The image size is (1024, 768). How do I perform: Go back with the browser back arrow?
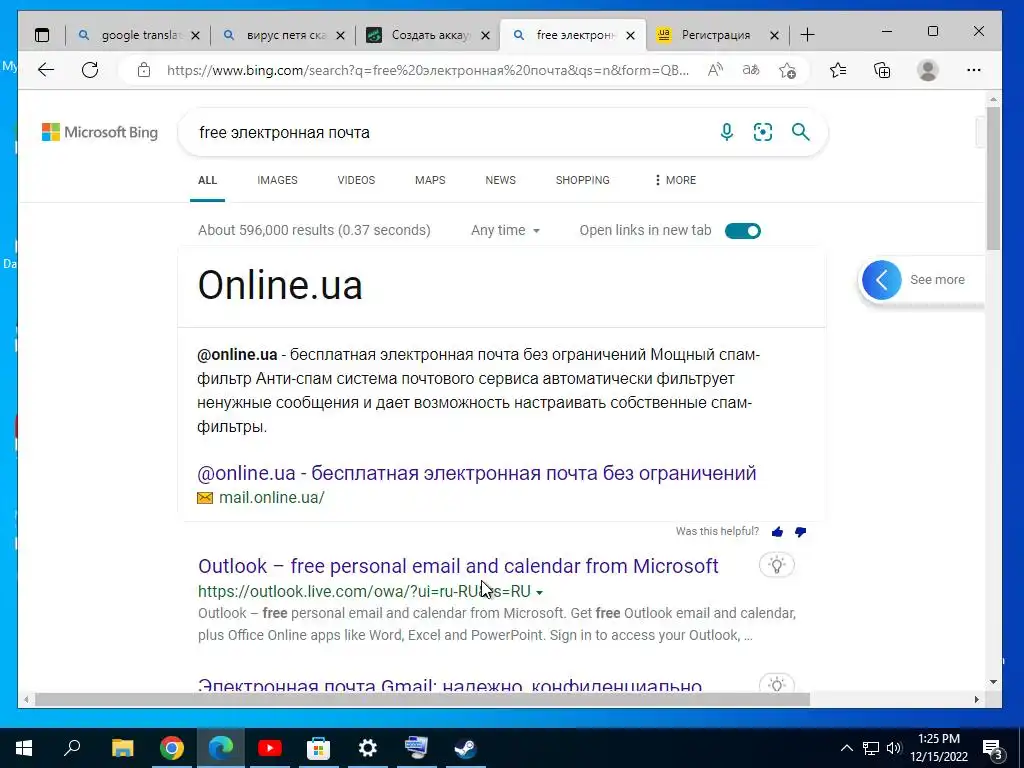pos(46,70)
